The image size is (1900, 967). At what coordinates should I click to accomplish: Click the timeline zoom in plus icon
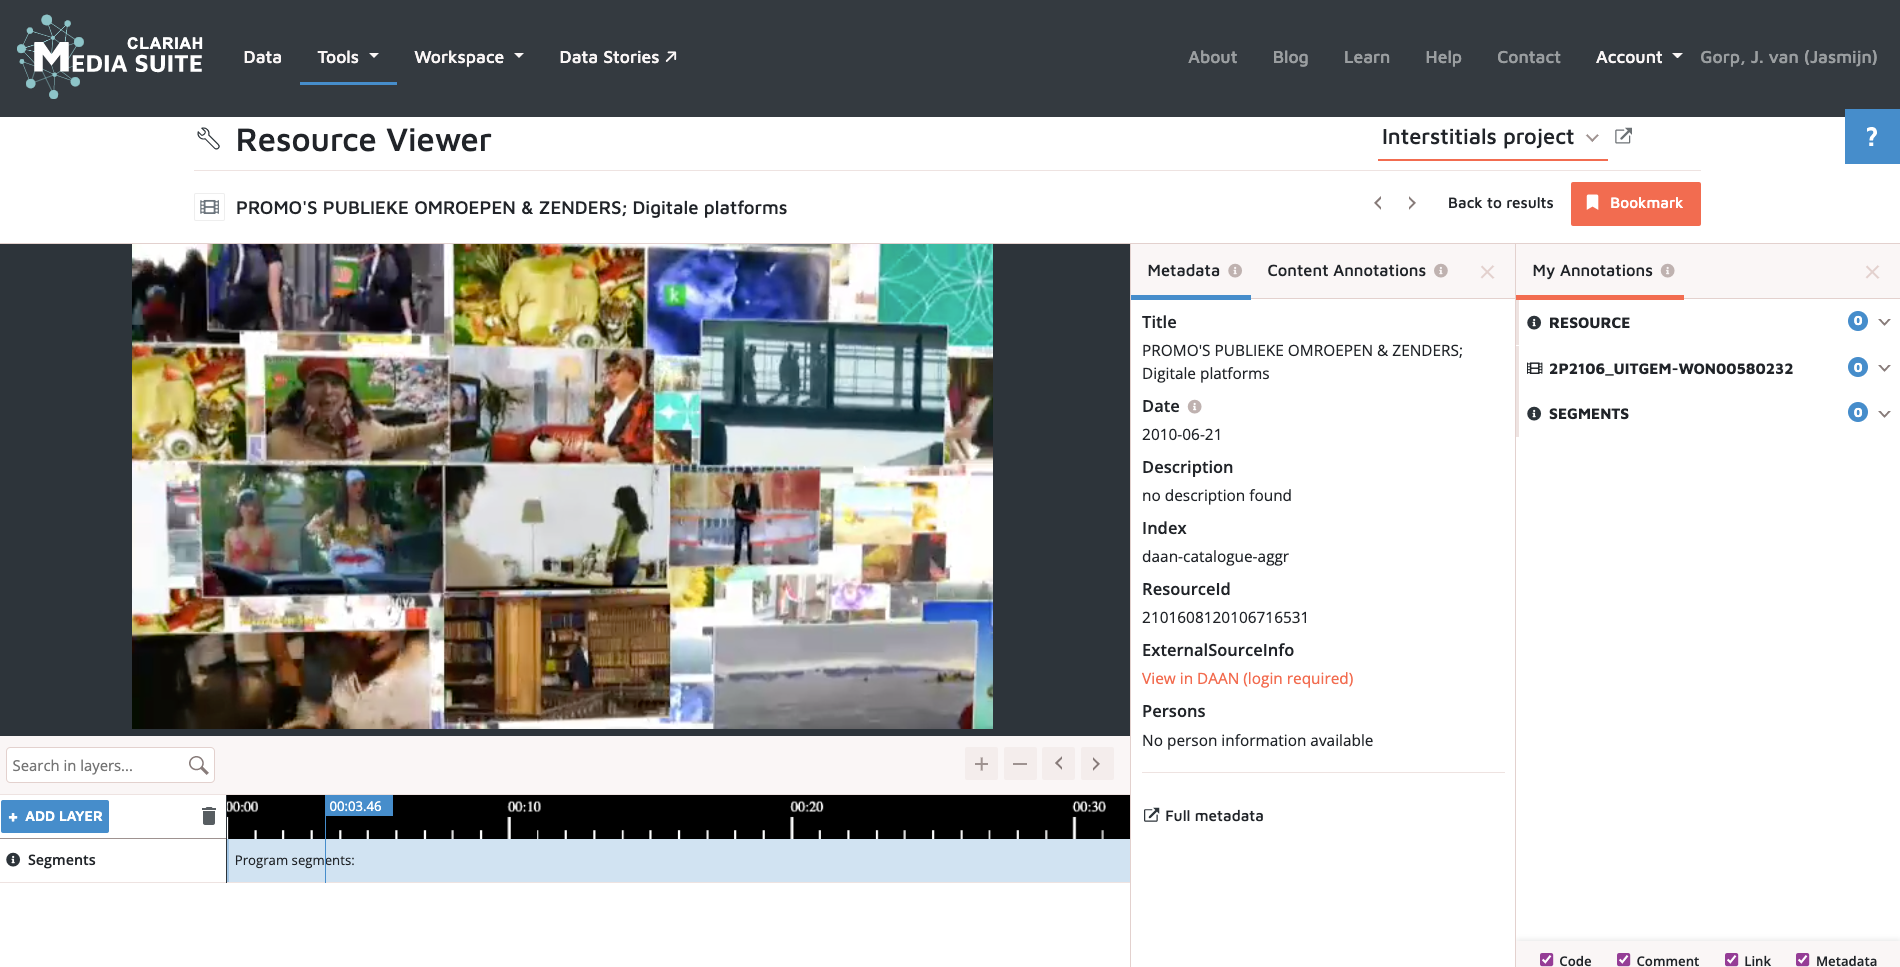981,764
